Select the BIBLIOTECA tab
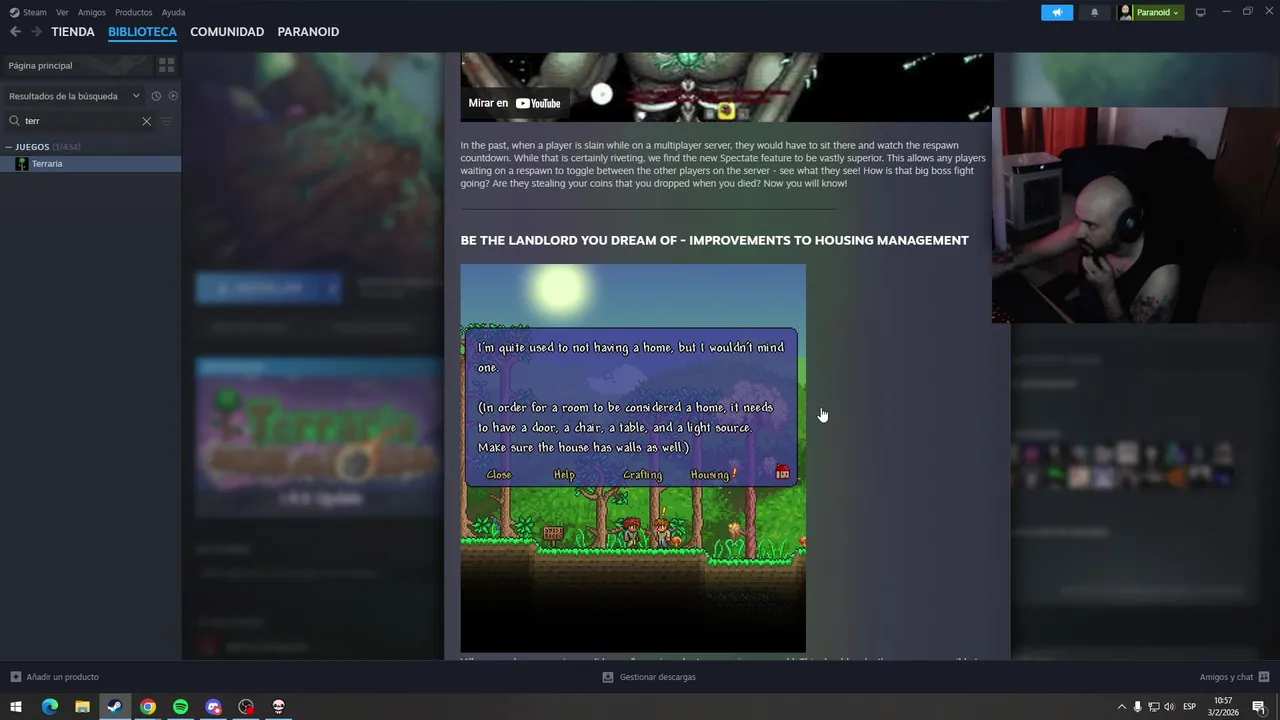Viewport: 1280px width, 720px height. click(142, 32)
